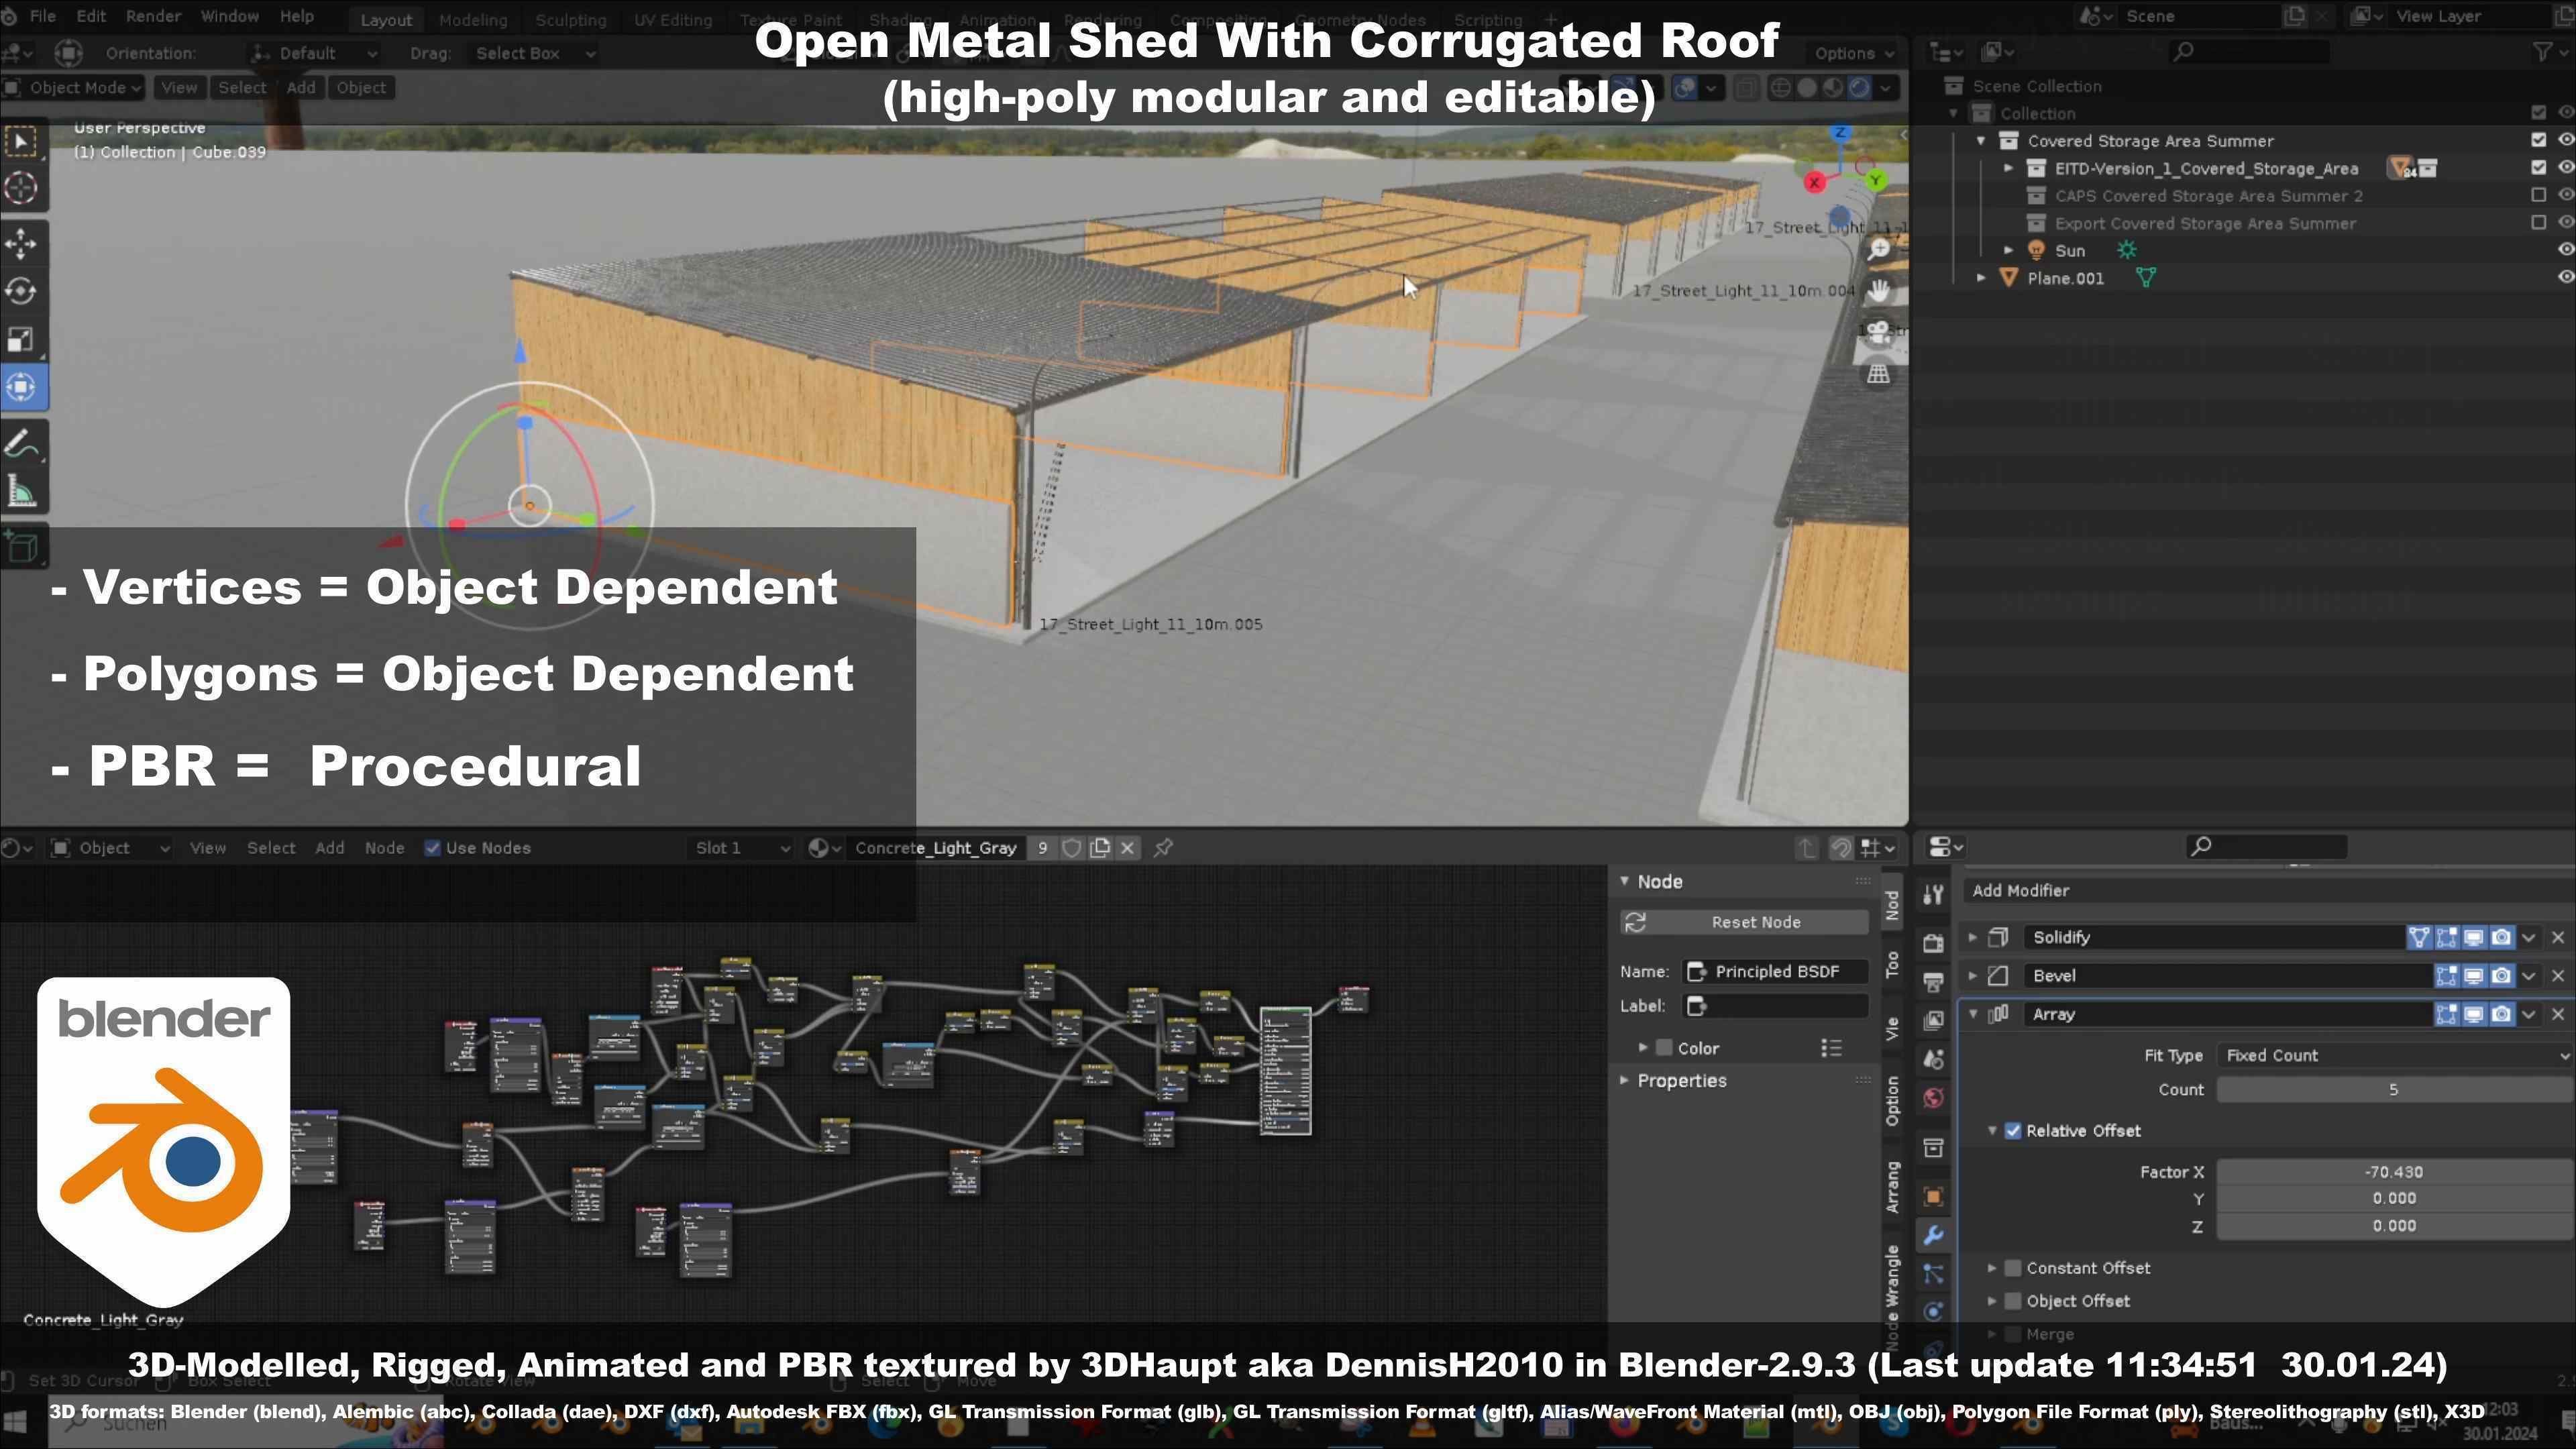Collapse the Array modifier panel
Image resolution: width=2576 pixels, height=1449 pixels.
click(1973, 1014)
